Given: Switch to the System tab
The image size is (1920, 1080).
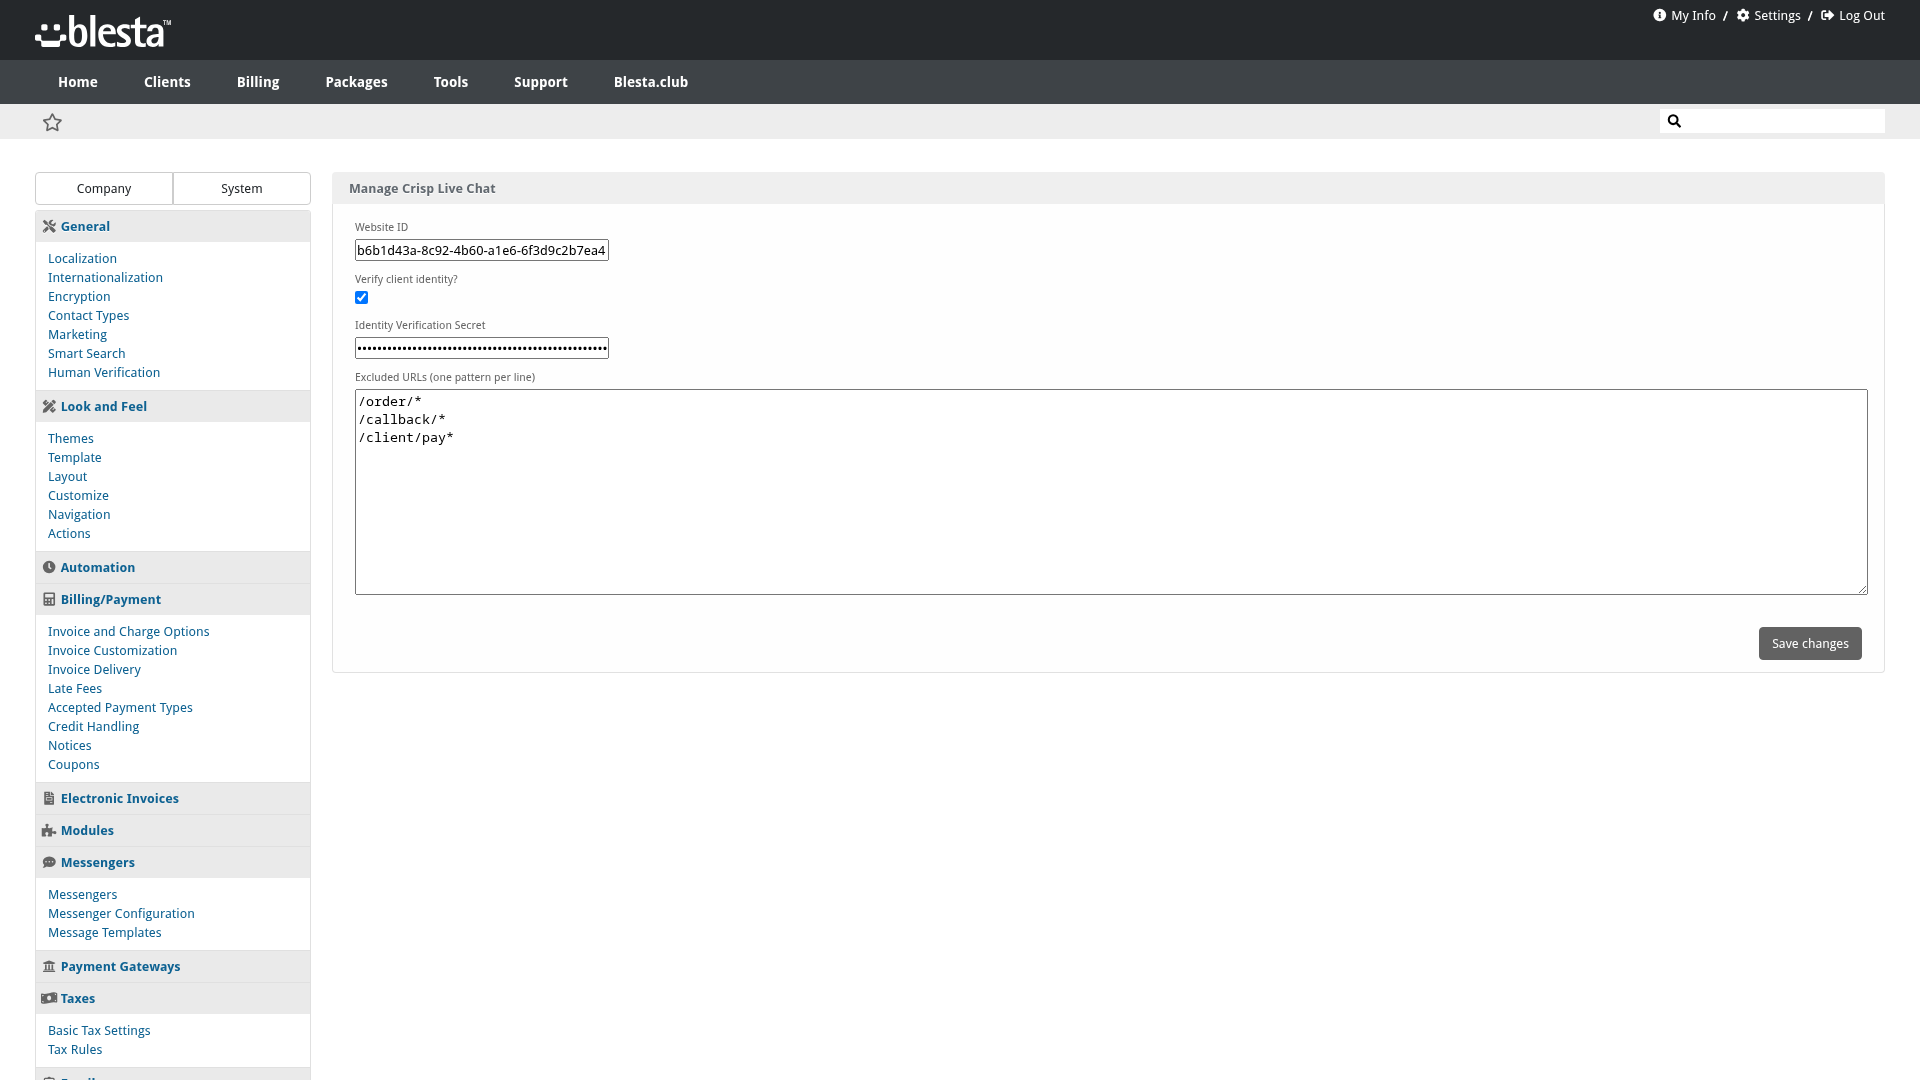Looking at the screenshot, I should click(242, 189).
